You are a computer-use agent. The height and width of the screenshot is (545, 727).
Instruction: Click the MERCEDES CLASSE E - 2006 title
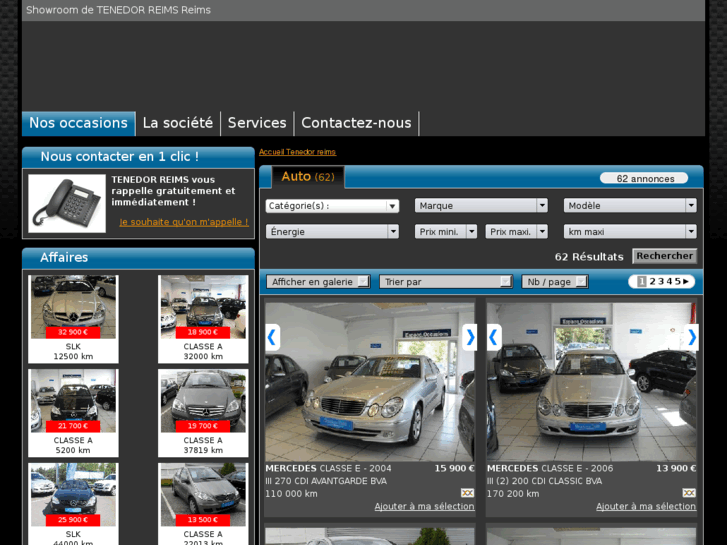click(x=550, y=468)
